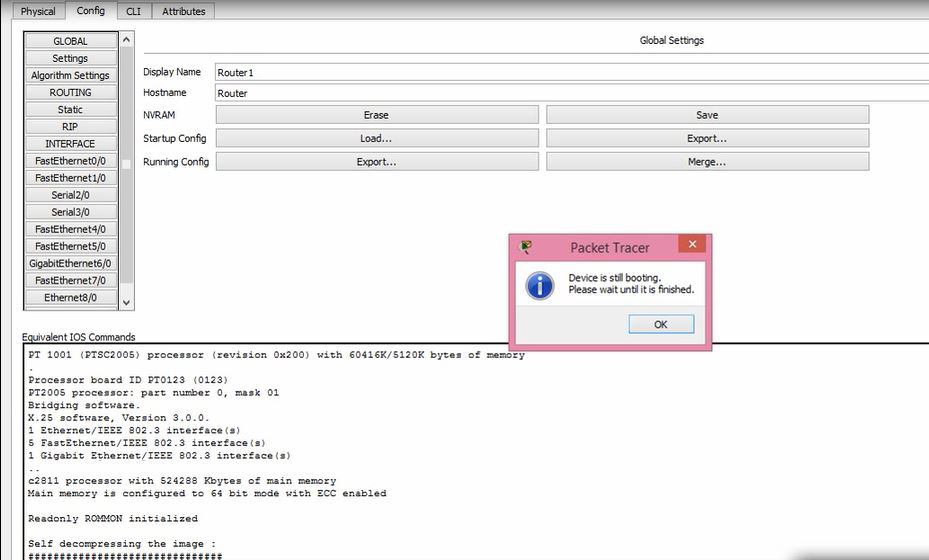This screenshot has width=929, height=560.
Task: Click the 'Bridging software.' output line
Action: pos(84,405)
